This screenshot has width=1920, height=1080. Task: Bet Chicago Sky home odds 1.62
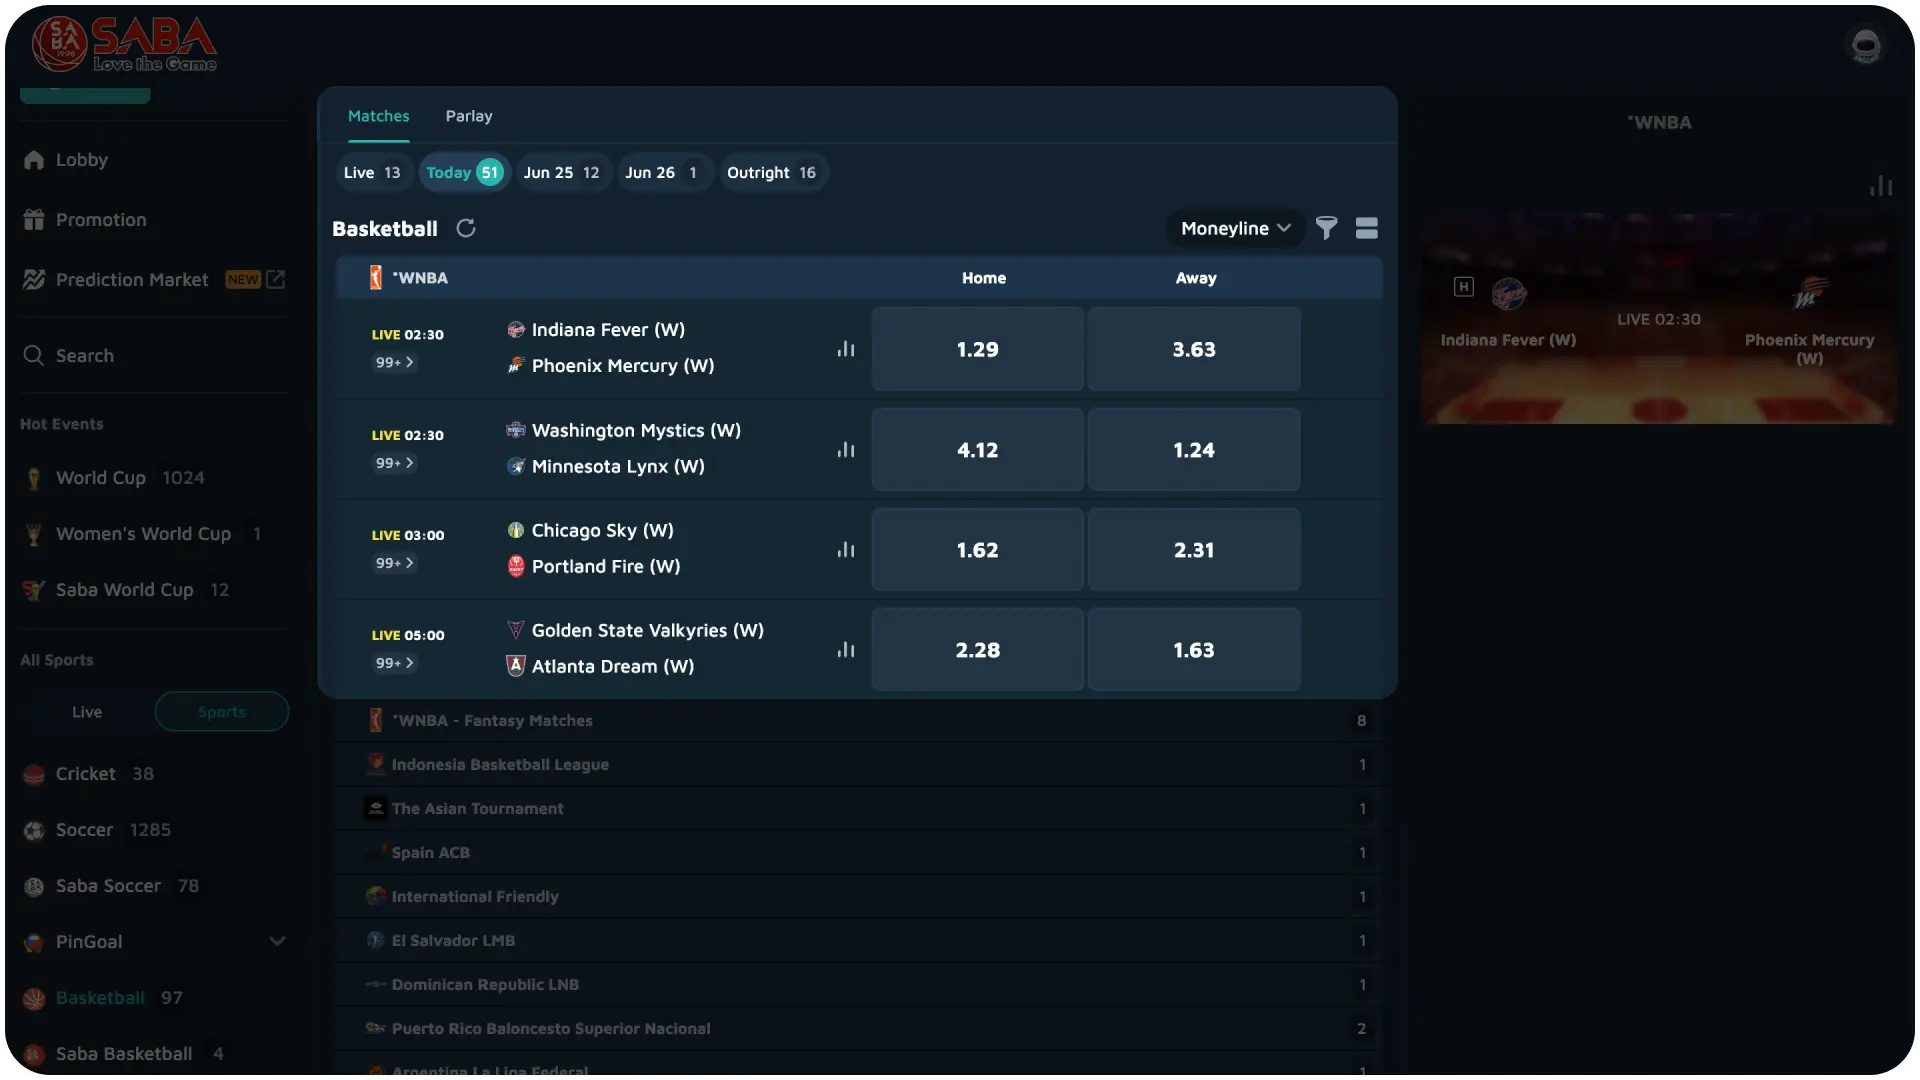click(x=977, y=550)
